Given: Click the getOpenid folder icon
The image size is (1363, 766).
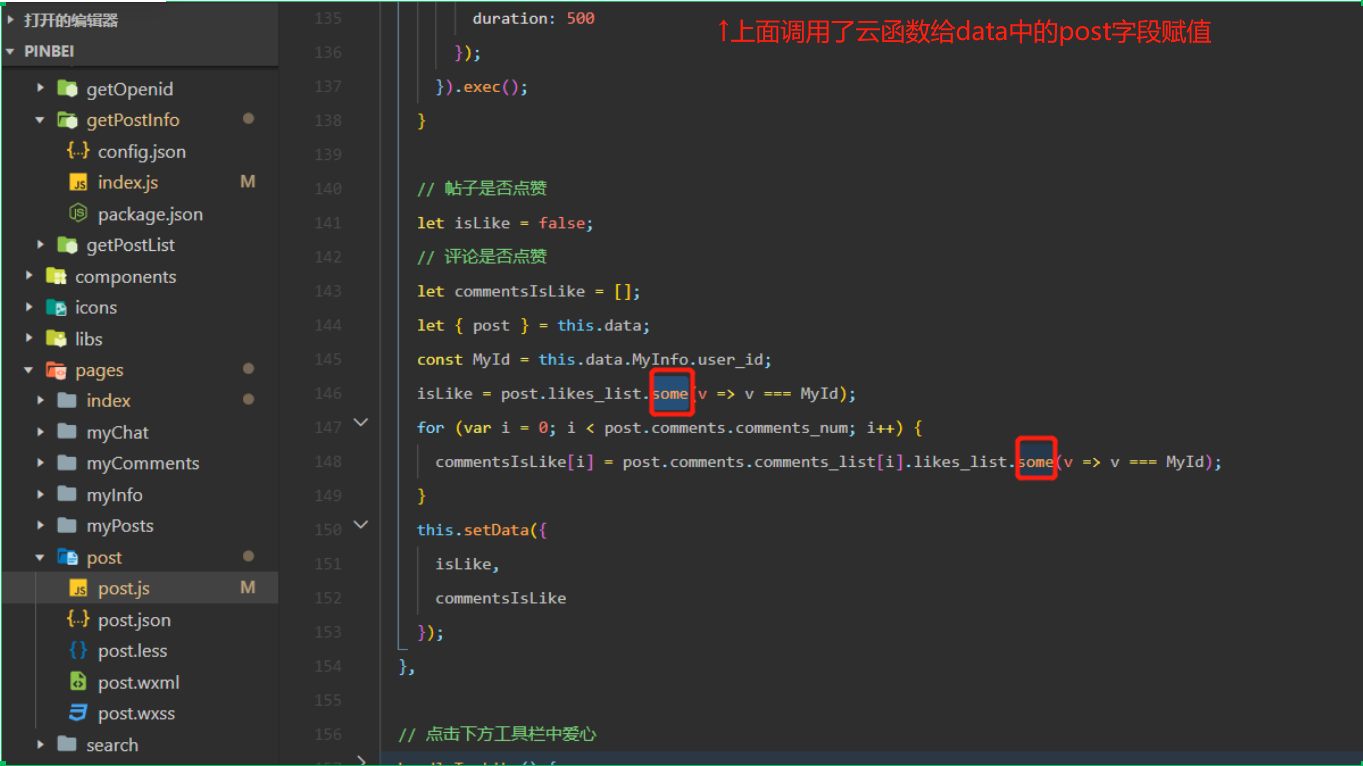Looking at the screenshot, I should click(67, 88).
